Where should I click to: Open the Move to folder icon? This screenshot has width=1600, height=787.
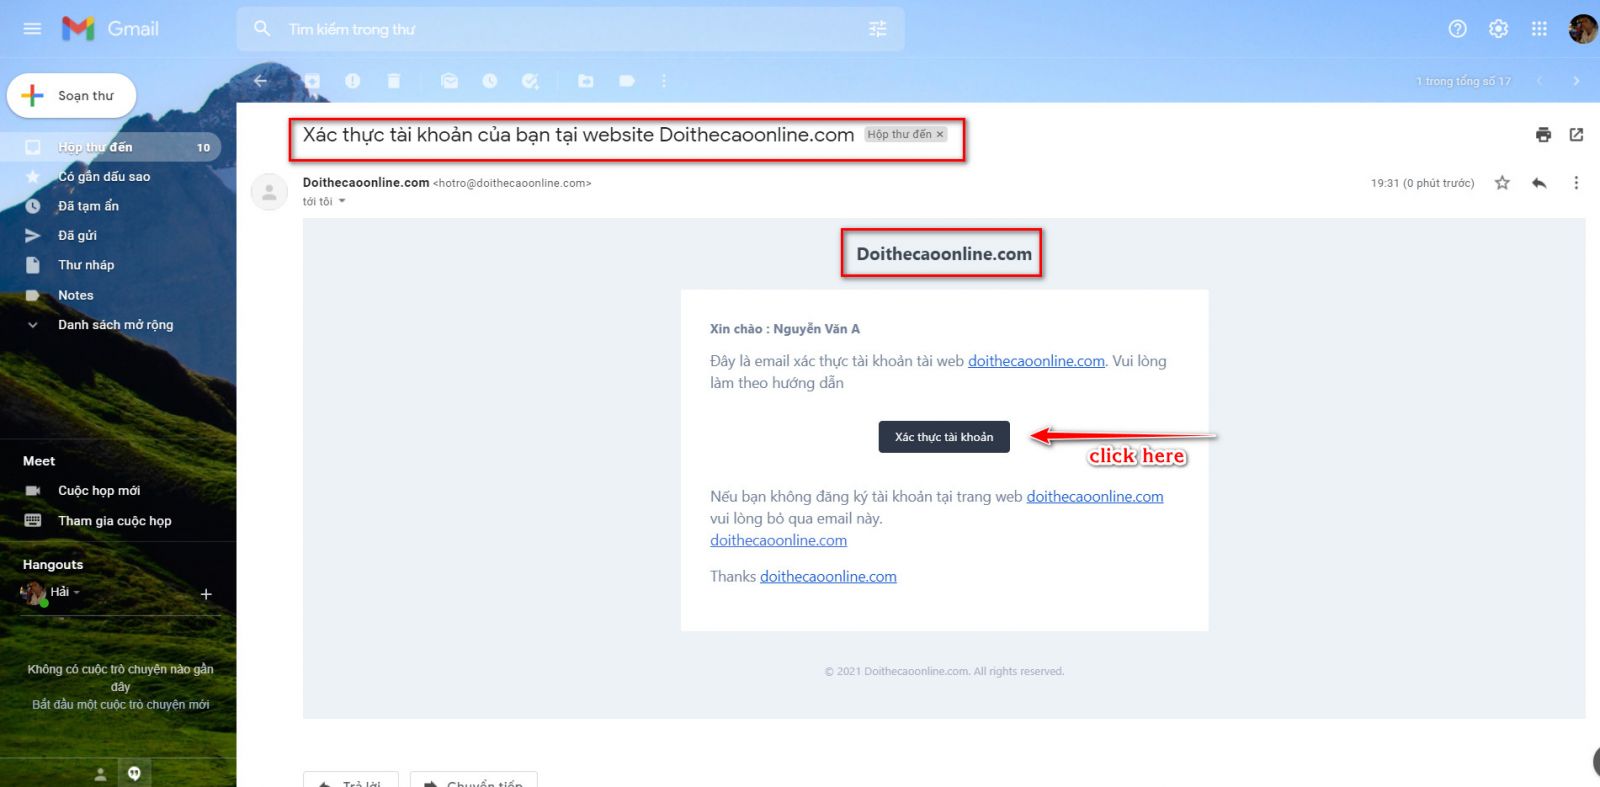(x=586, y=81)
